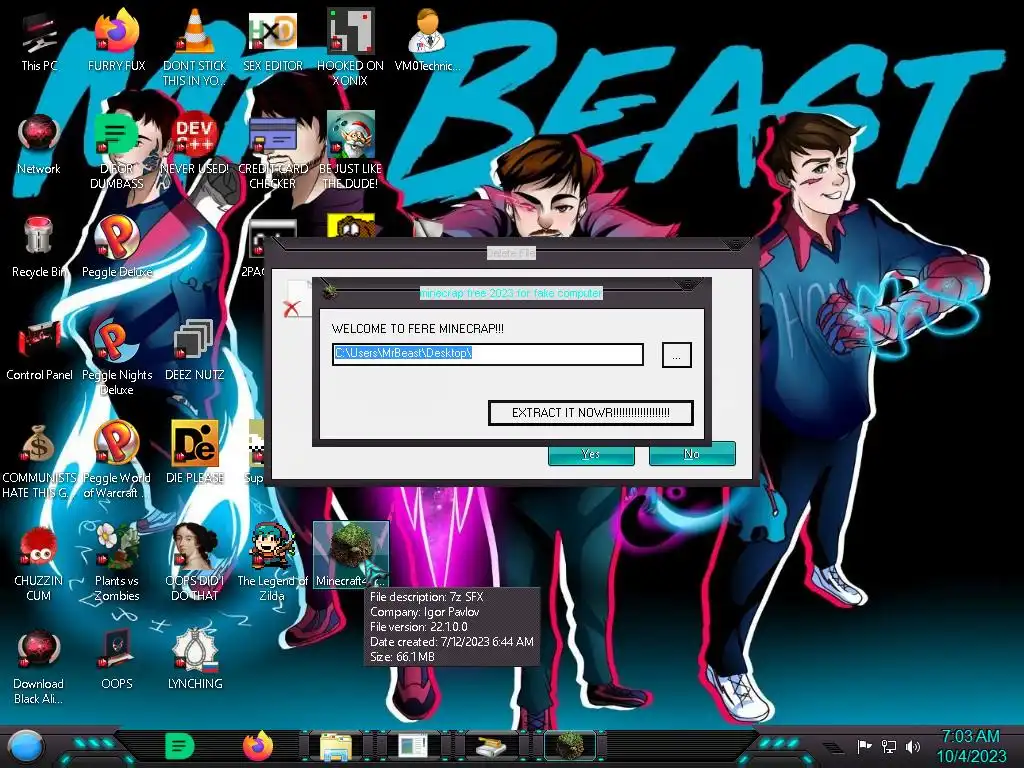Click Yes in the Delete File dialog
The image size is (1024, 768).
pos(591,454)
